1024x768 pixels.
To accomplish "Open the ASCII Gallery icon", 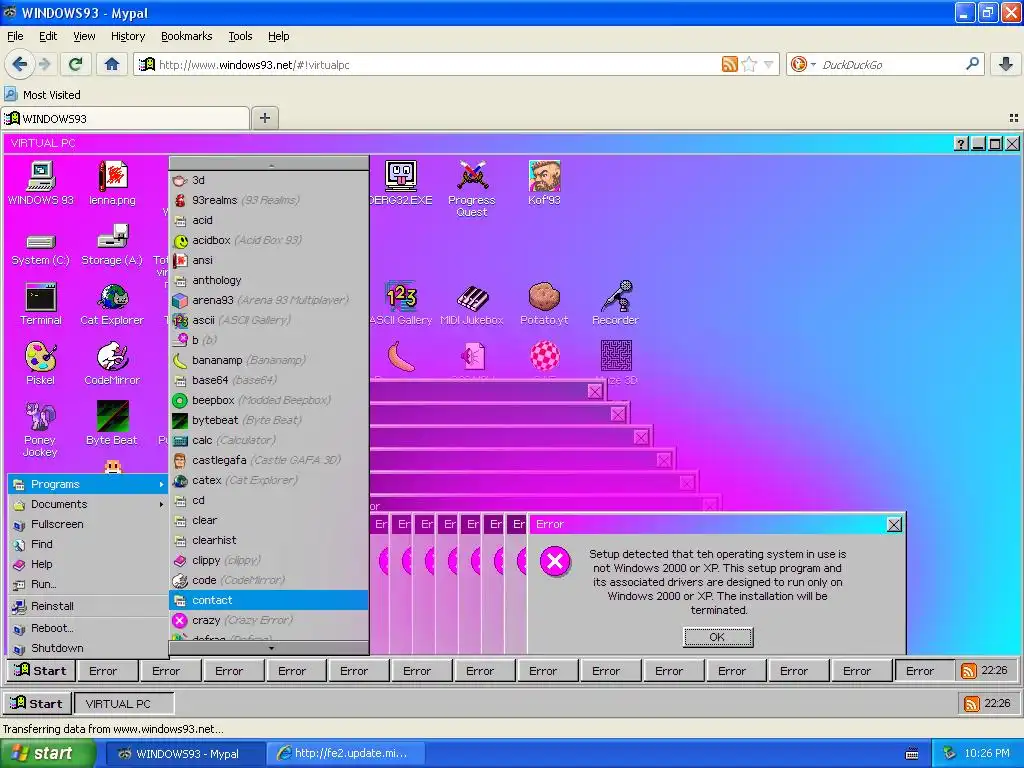I will [x=400, y=304].
